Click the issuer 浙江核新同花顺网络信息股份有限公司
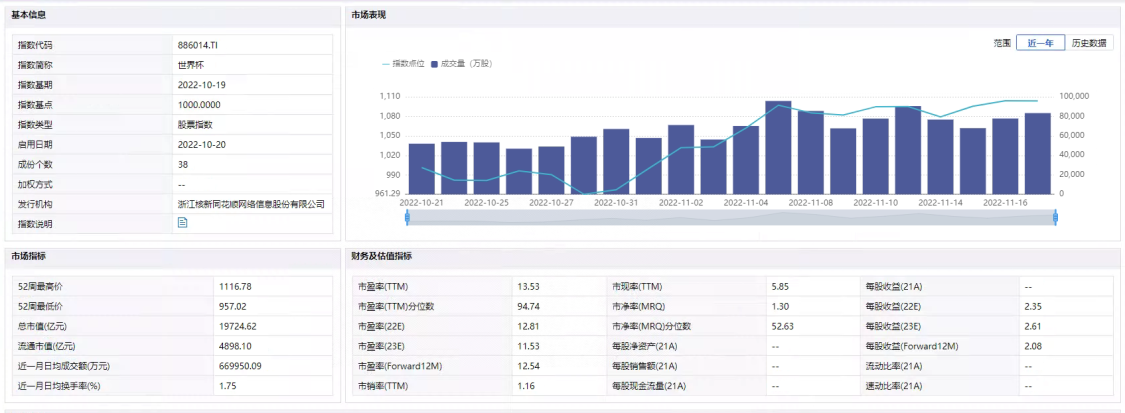 pos(251,204)
